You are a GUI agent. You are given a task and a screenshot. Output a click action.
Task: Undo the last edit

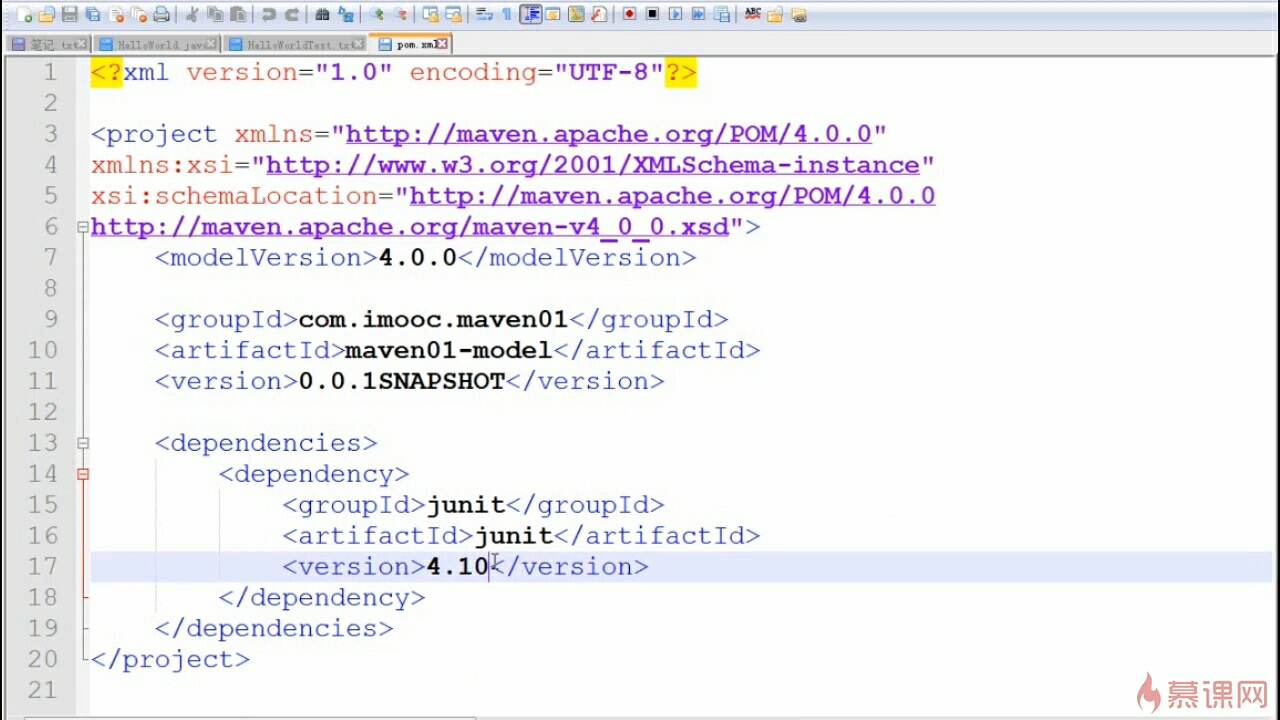pos(268,14)
